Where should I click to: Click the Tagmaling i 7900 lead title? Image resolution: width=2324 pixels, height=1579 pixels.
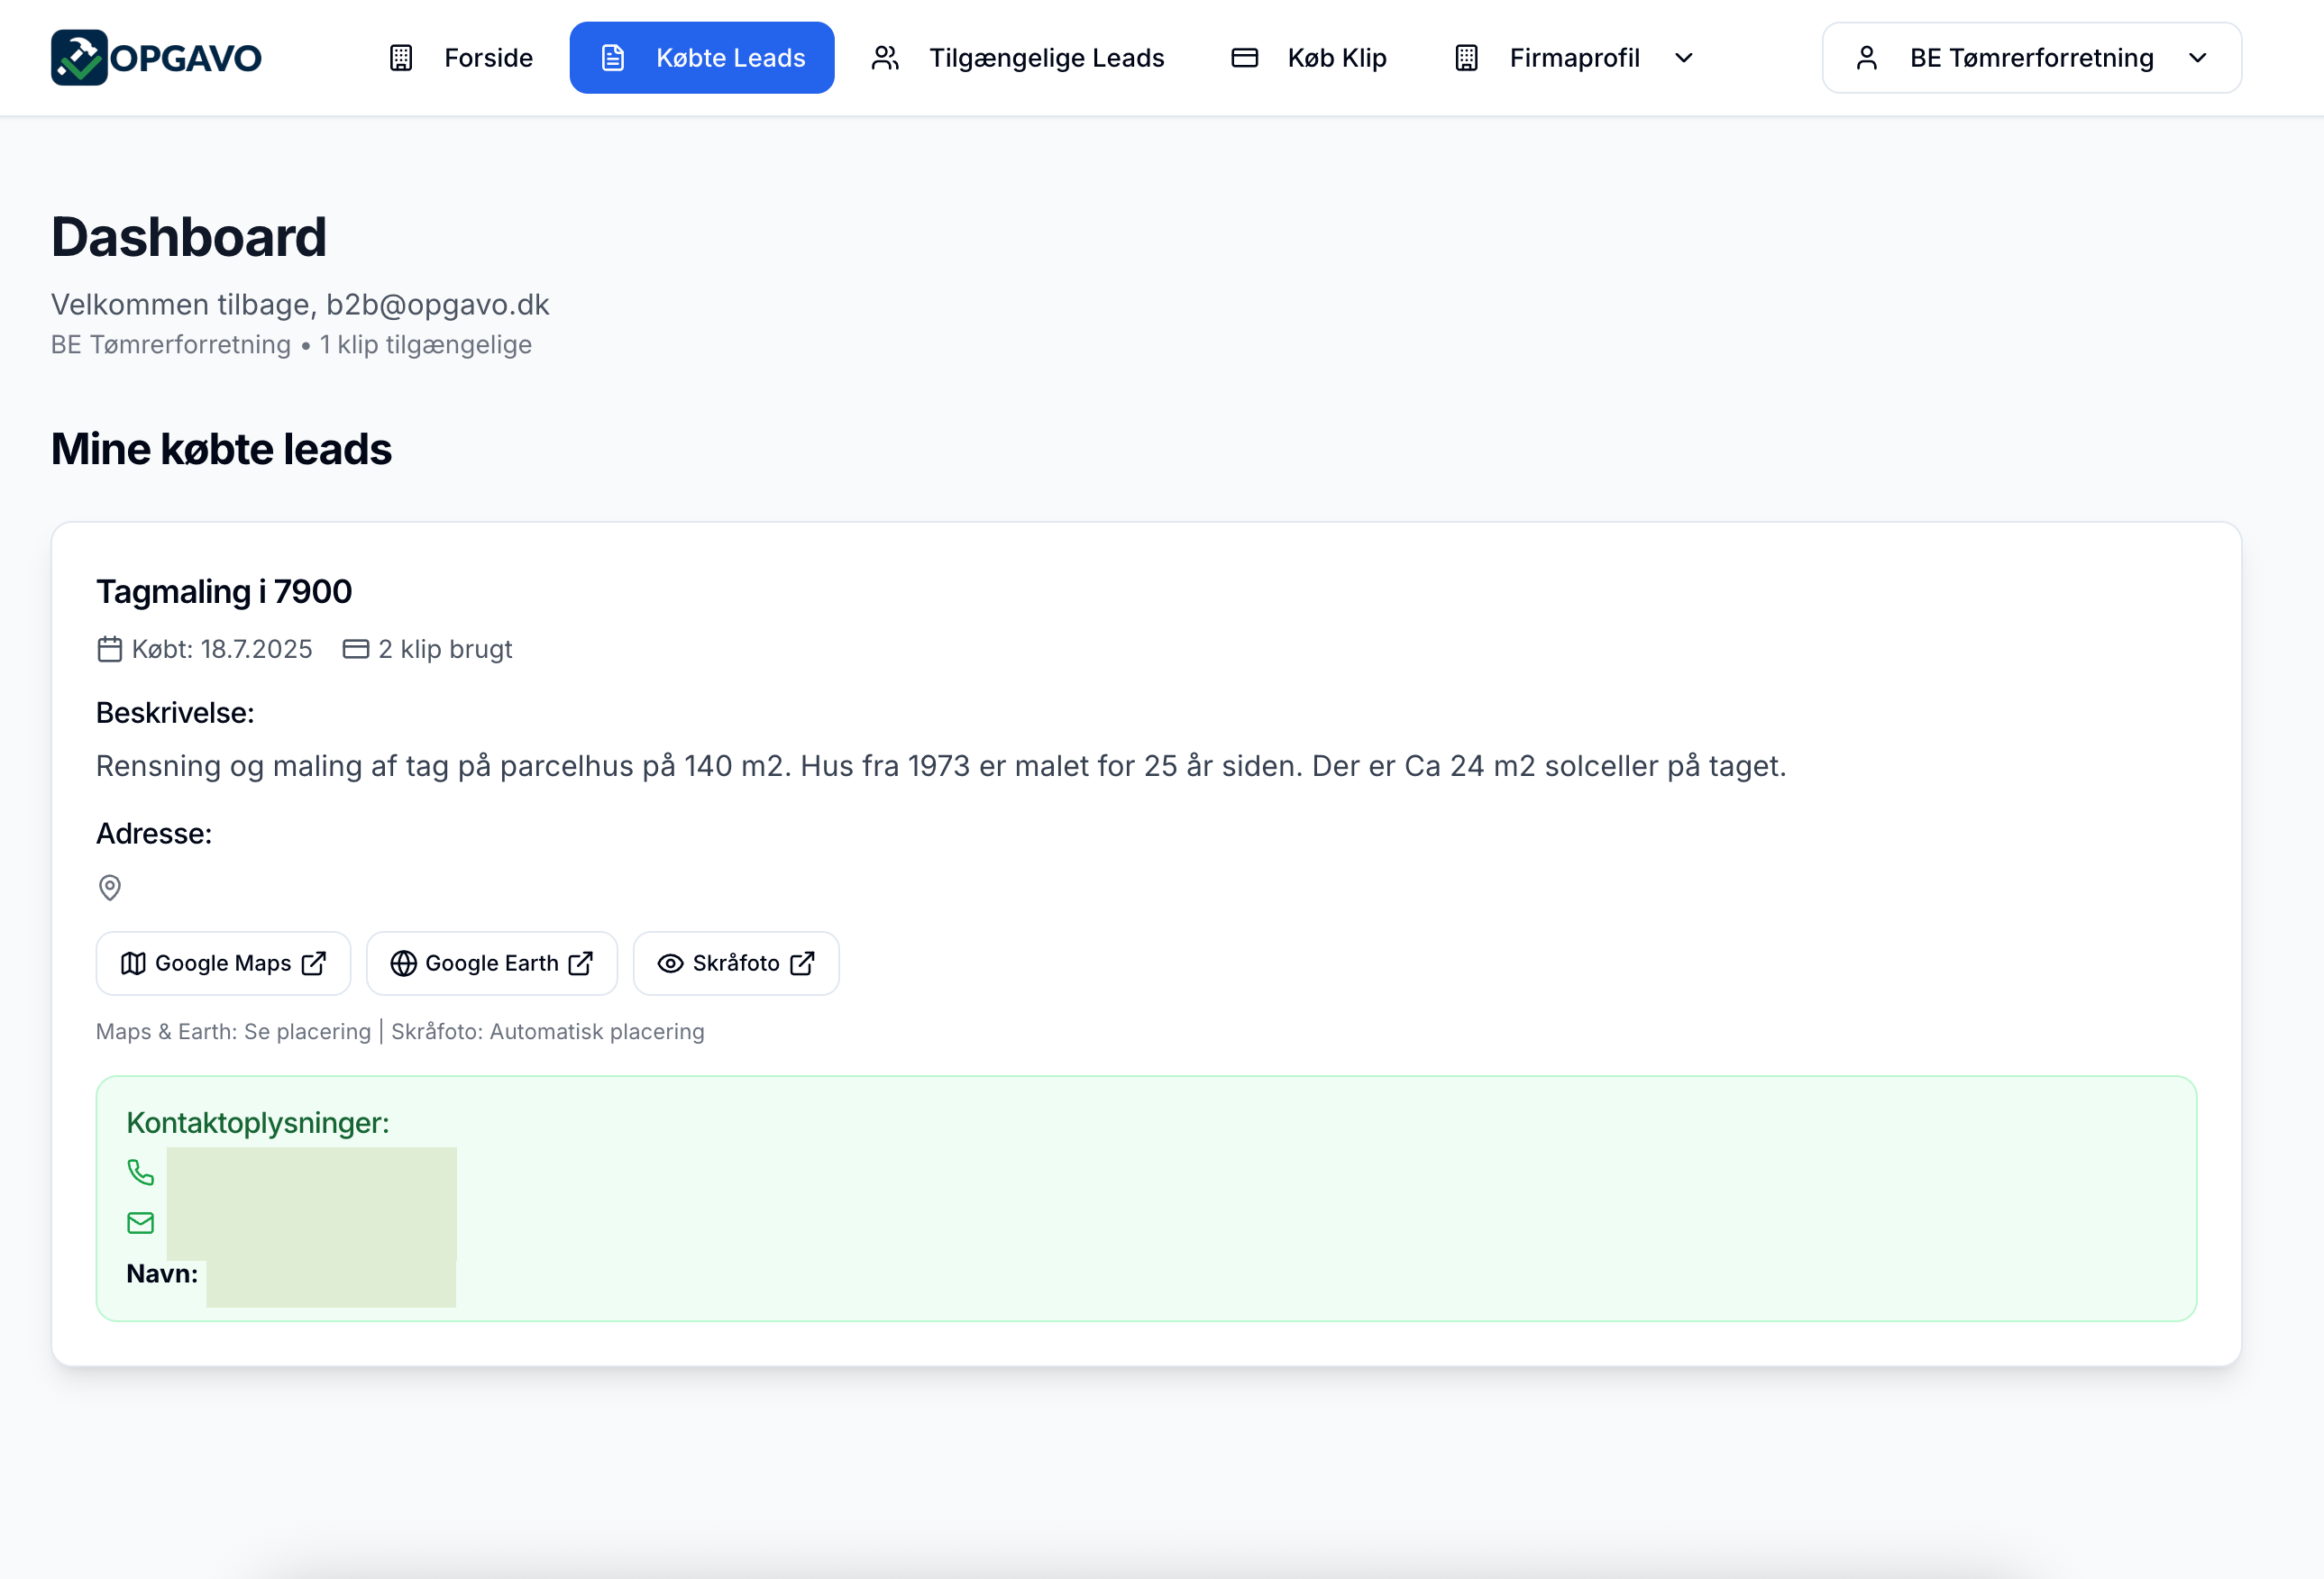point(224,591)
